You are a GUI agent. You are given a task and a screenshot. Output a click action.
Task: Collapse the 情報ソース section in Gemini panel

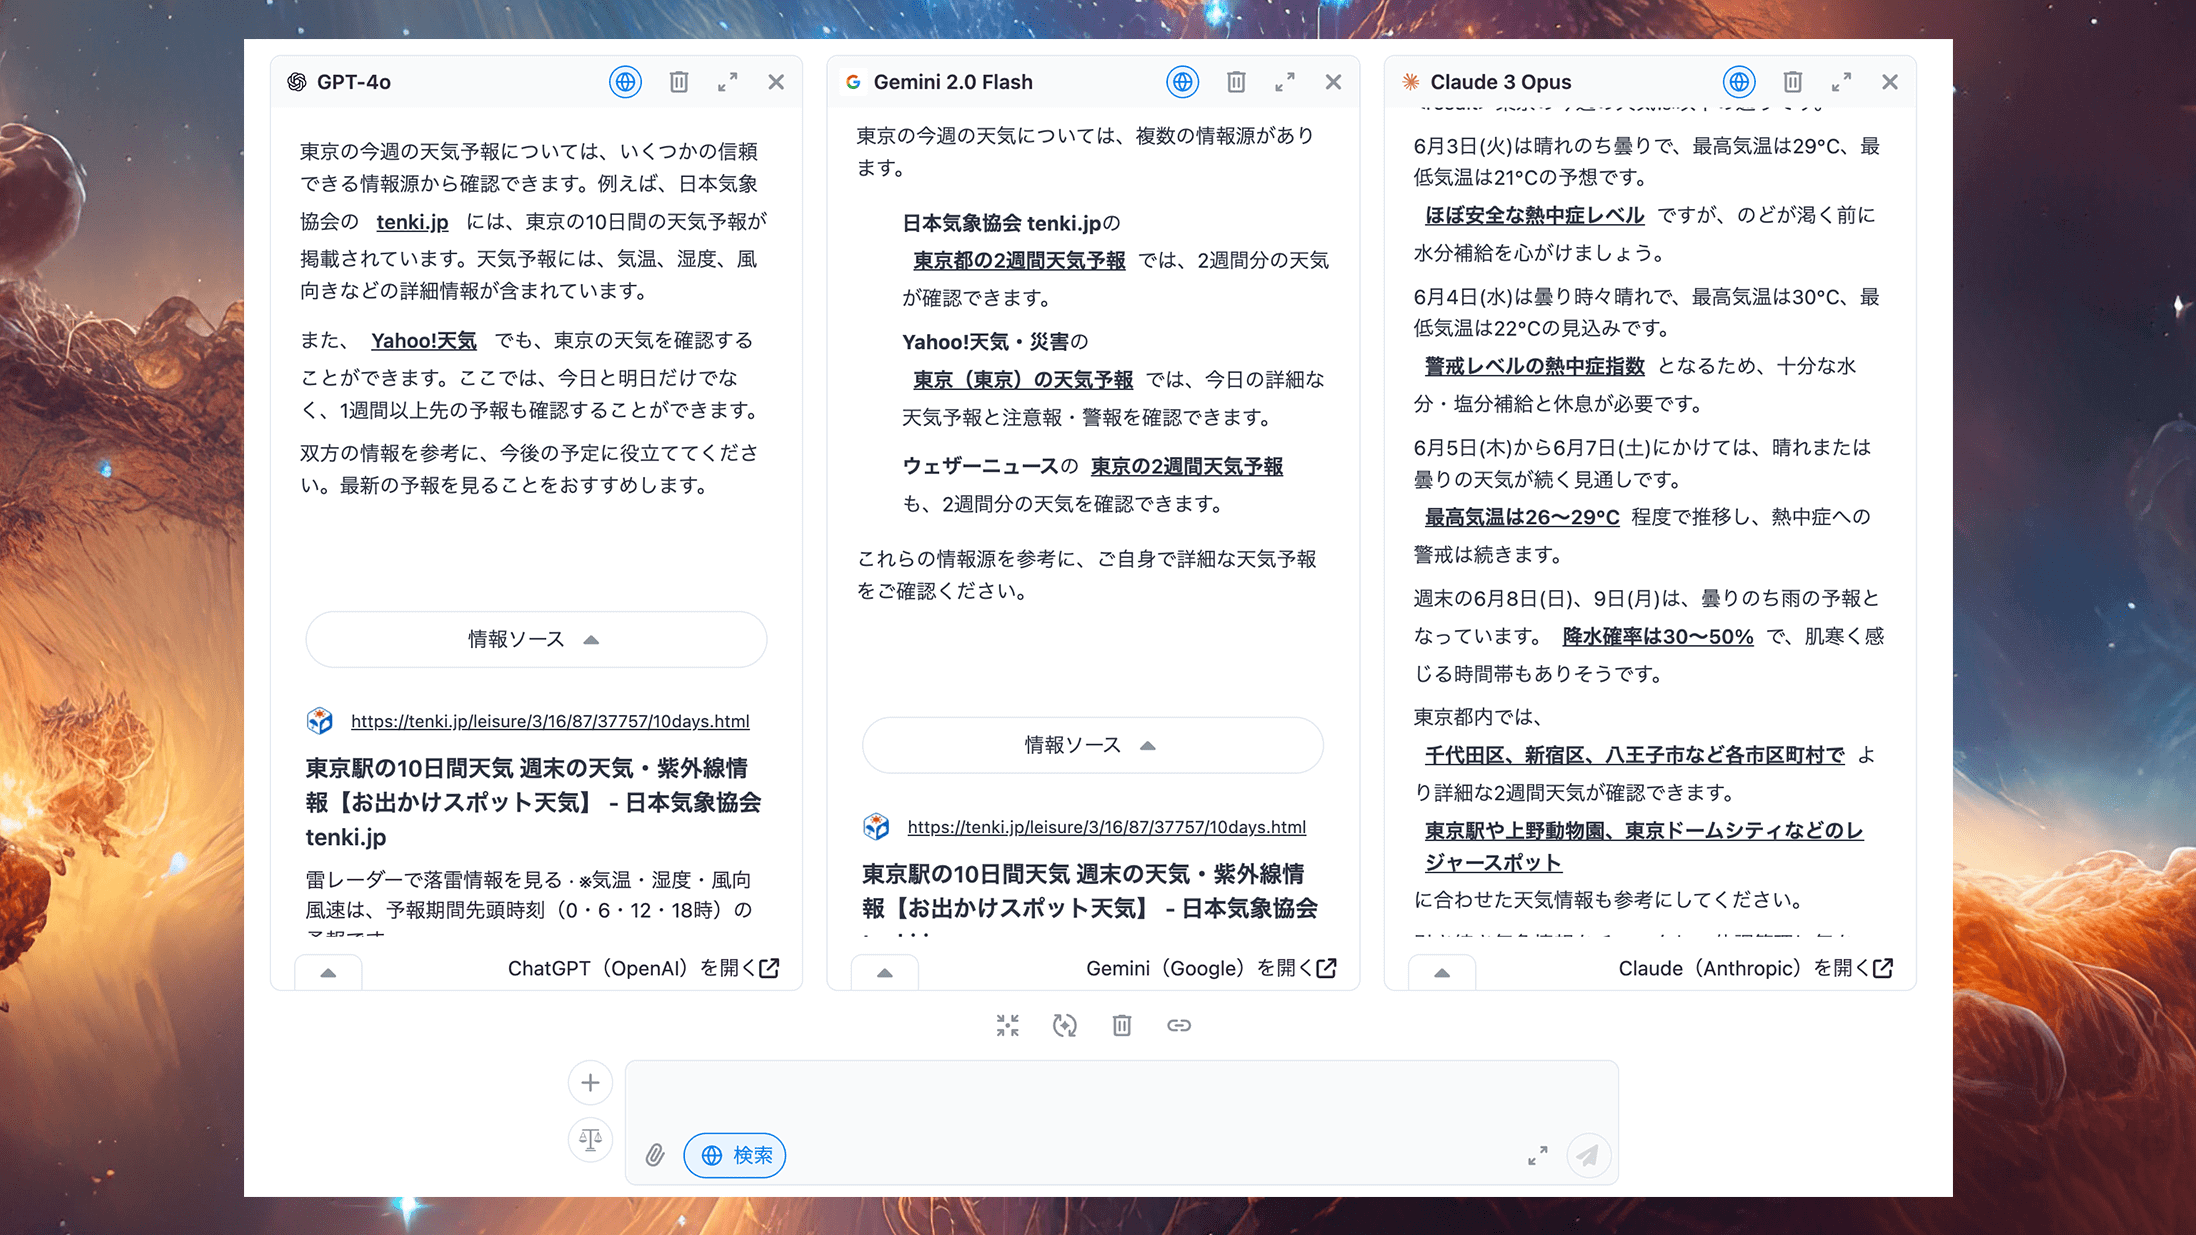1092,745
